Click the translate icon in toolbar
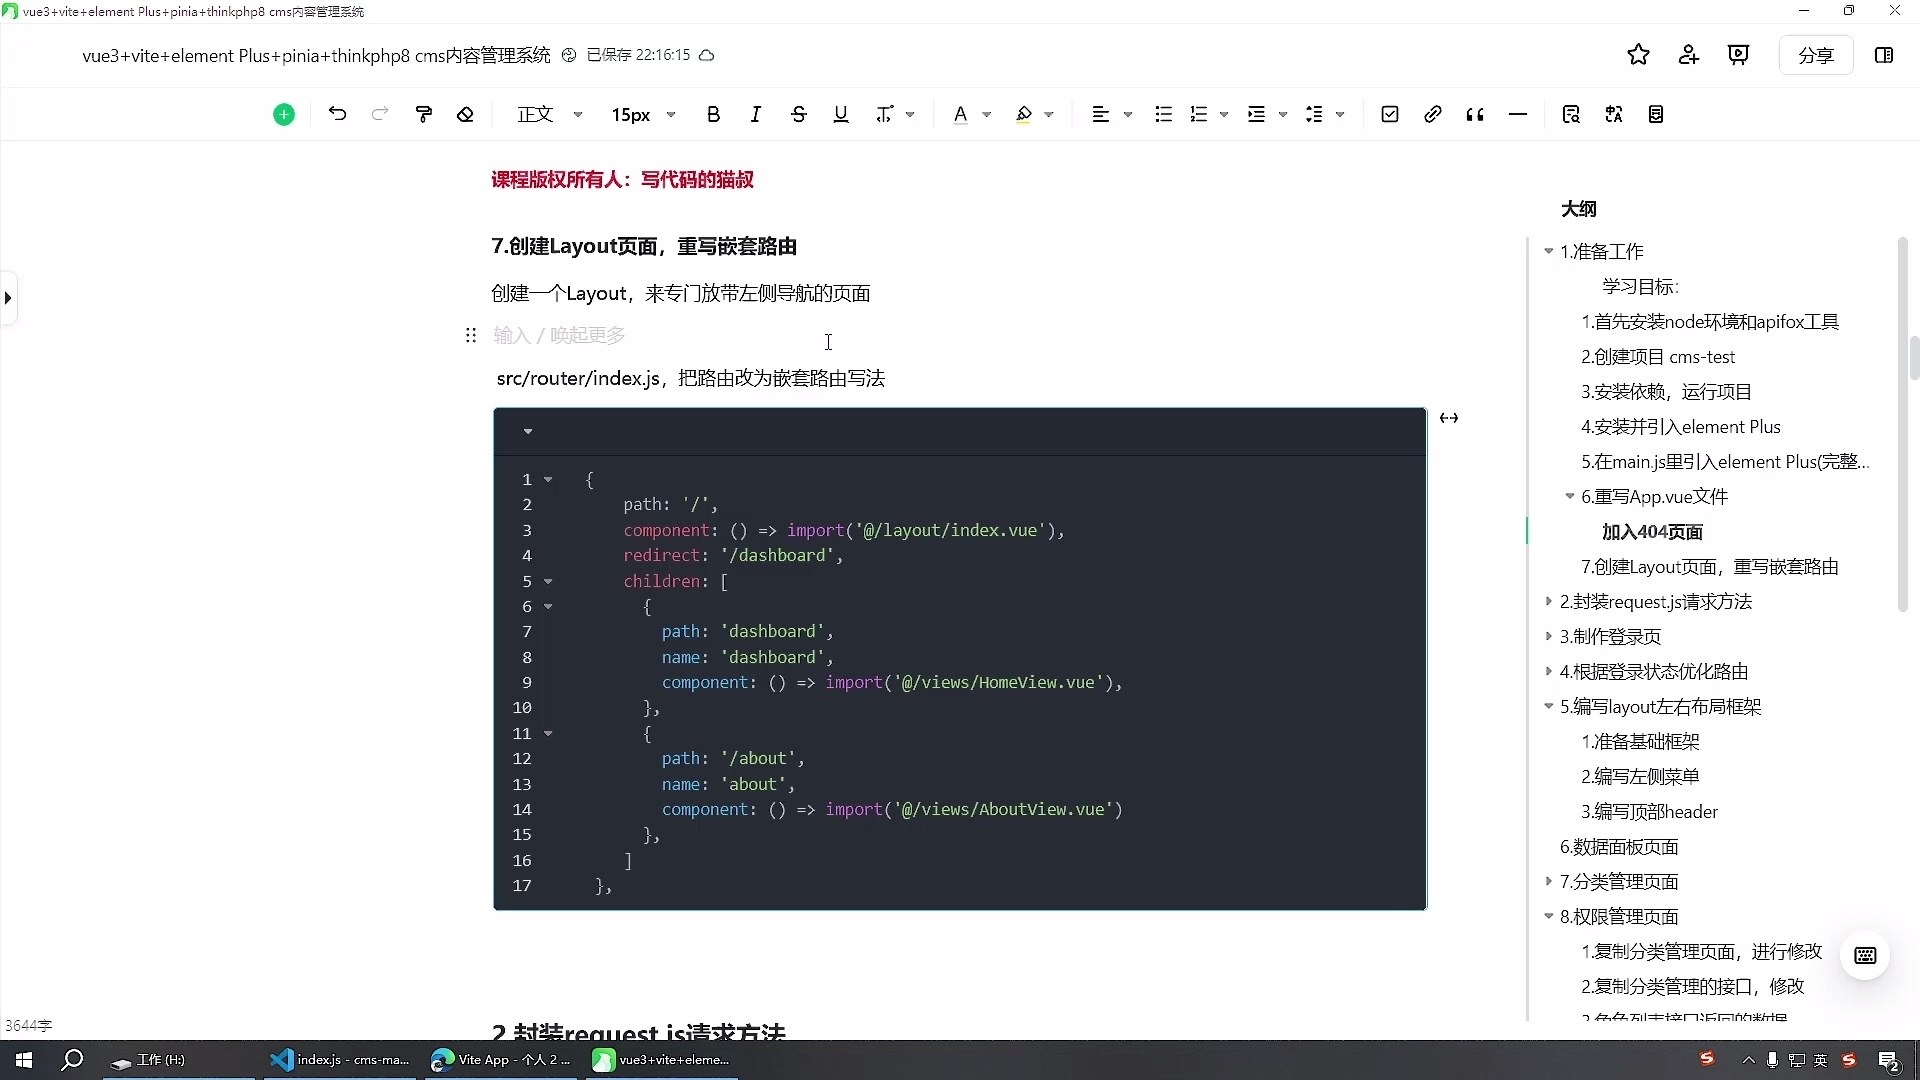The width and height of the screenshot is (1920, 1080). pyautogui.click(x=1614, y=114)
